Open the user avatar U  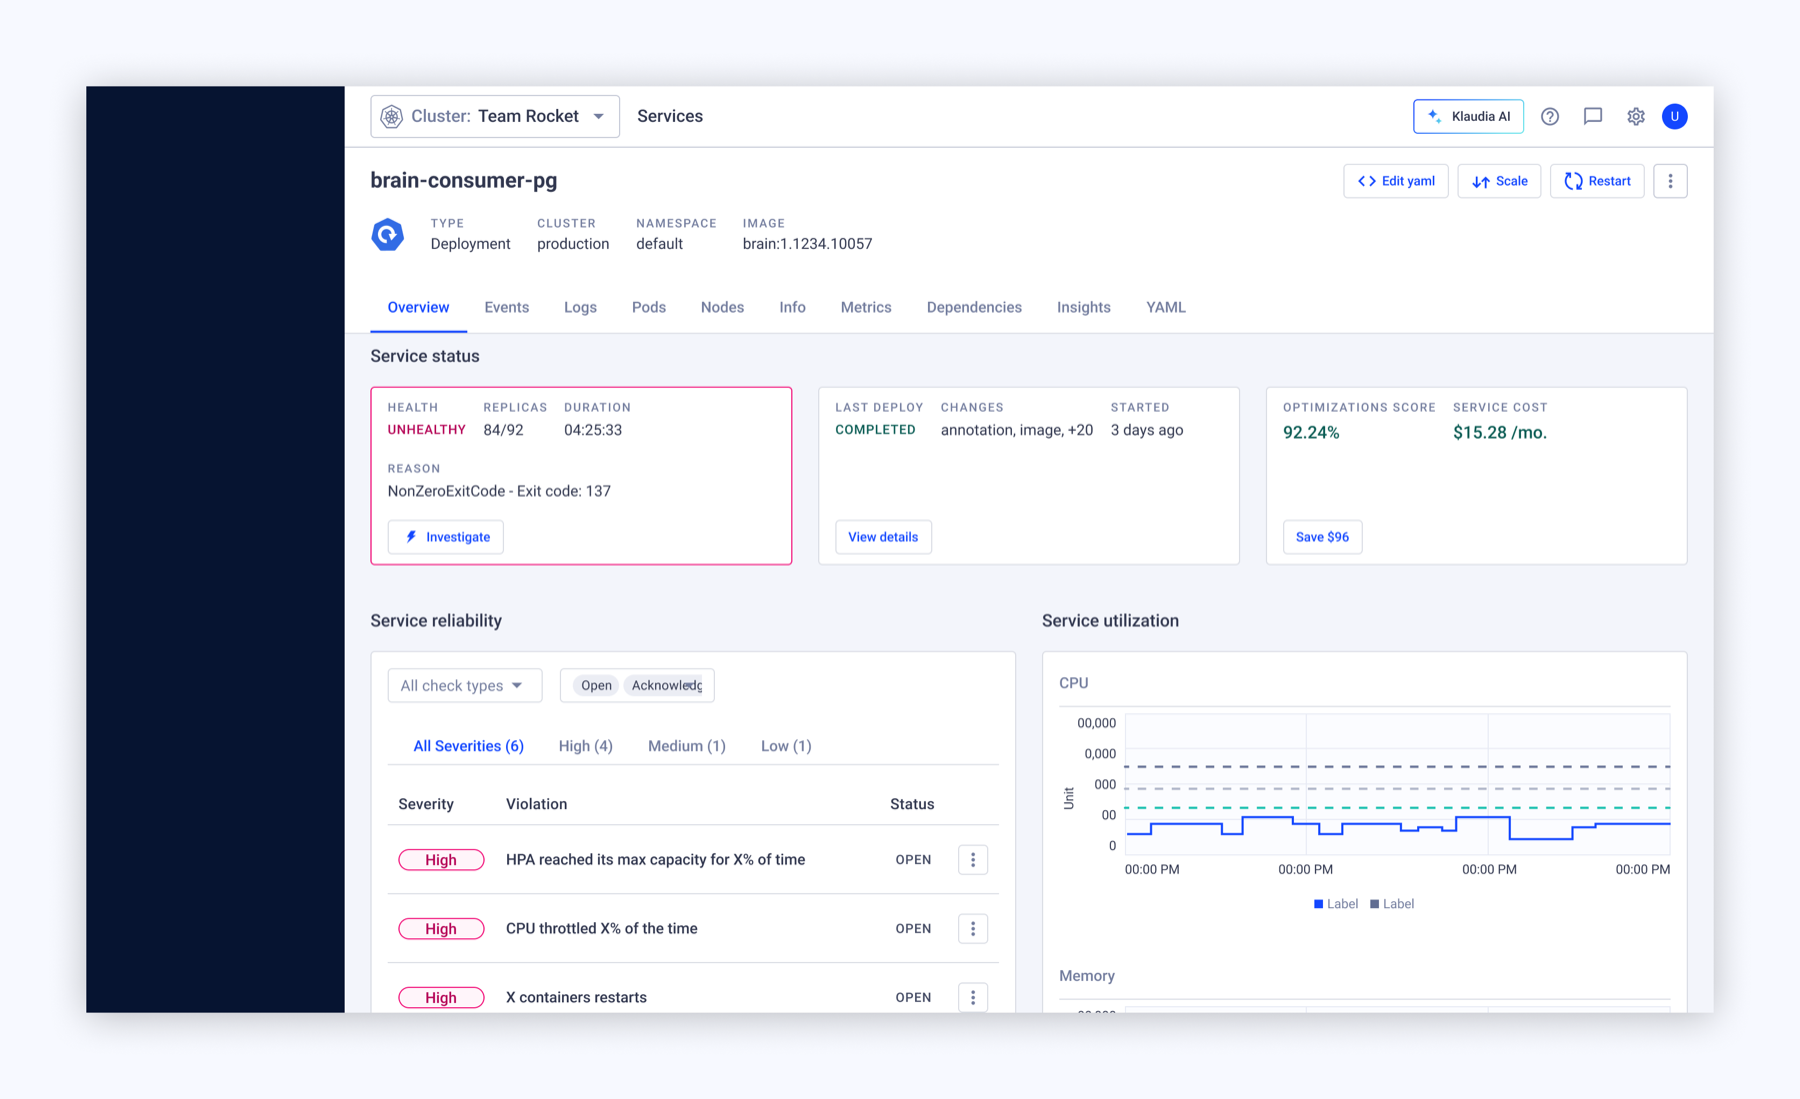coord(1675,117)
